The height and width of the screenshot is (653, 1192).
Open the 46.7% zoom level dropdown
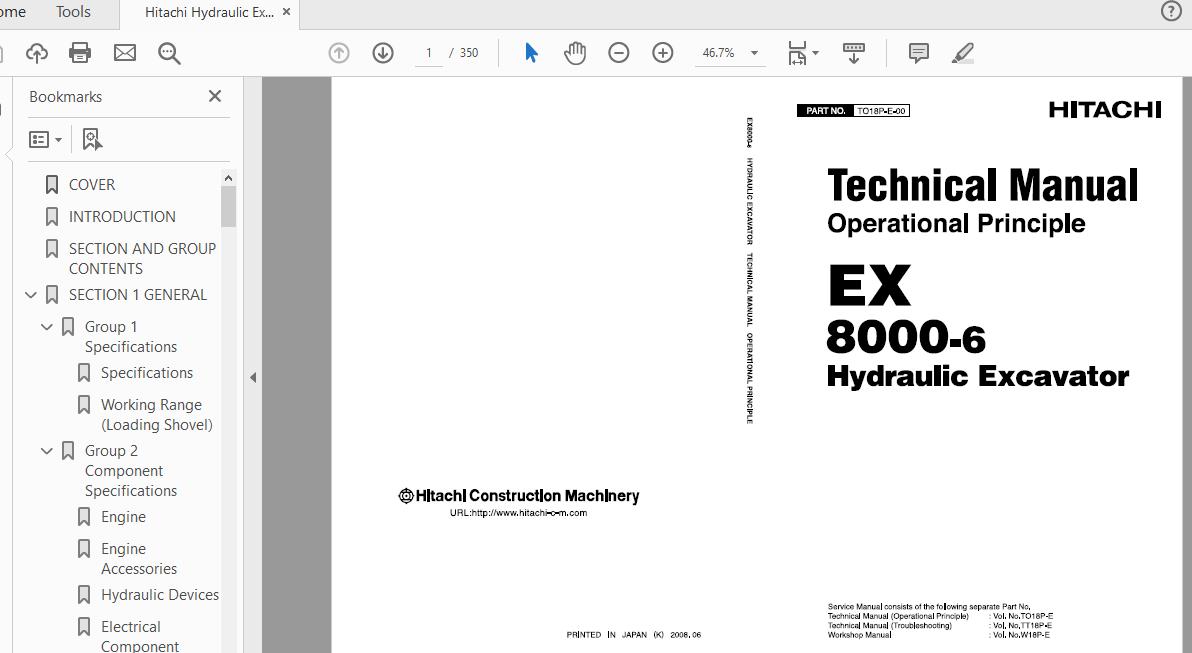[730, 52]
